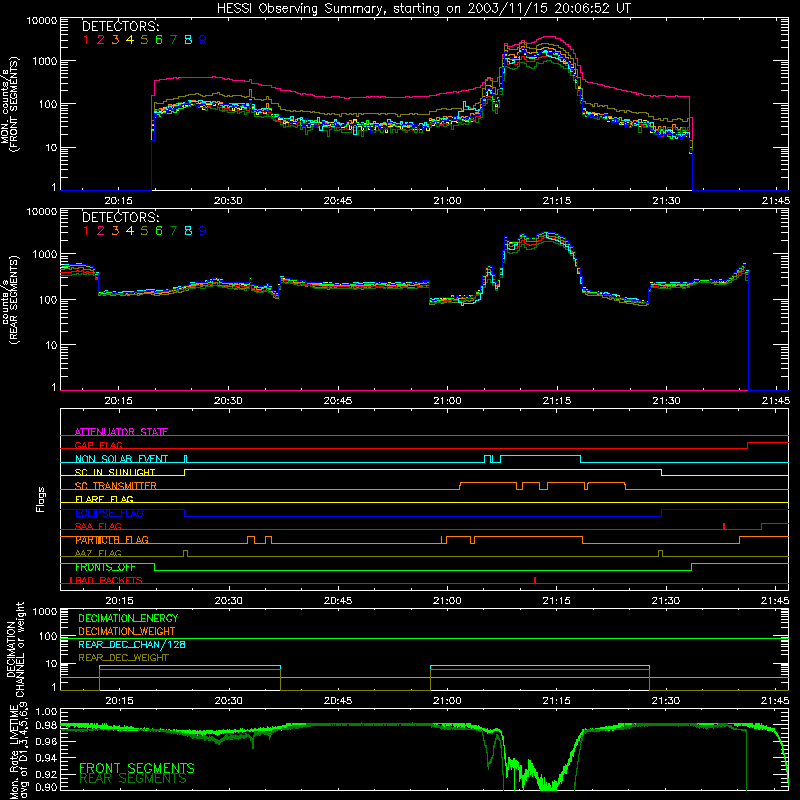Click blue detector 9 in rear segments legend

pos(203,231)
